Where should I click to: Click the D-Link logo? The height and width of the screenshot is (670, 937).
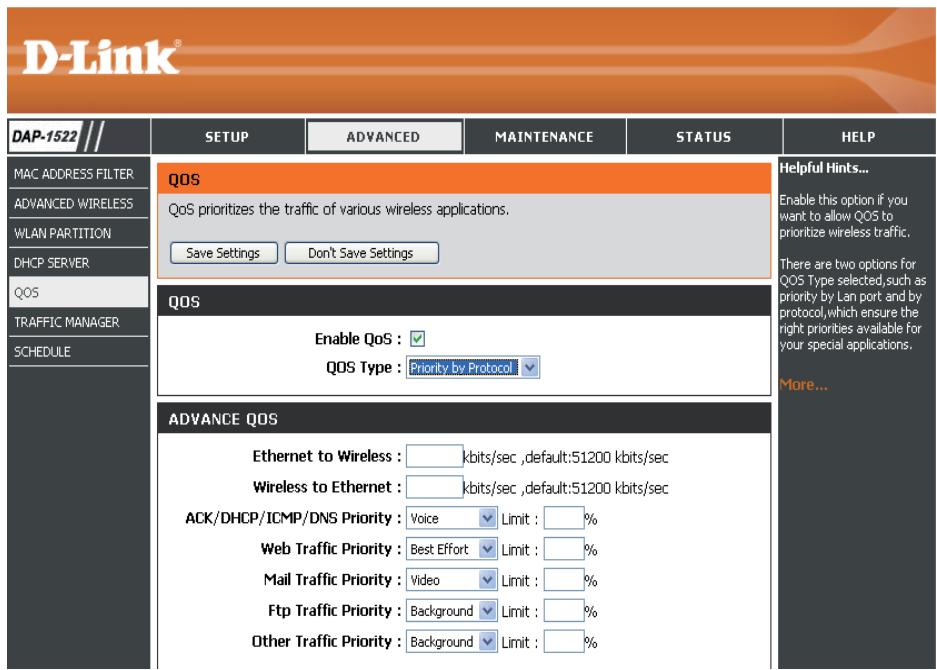(x=101, y=57)
